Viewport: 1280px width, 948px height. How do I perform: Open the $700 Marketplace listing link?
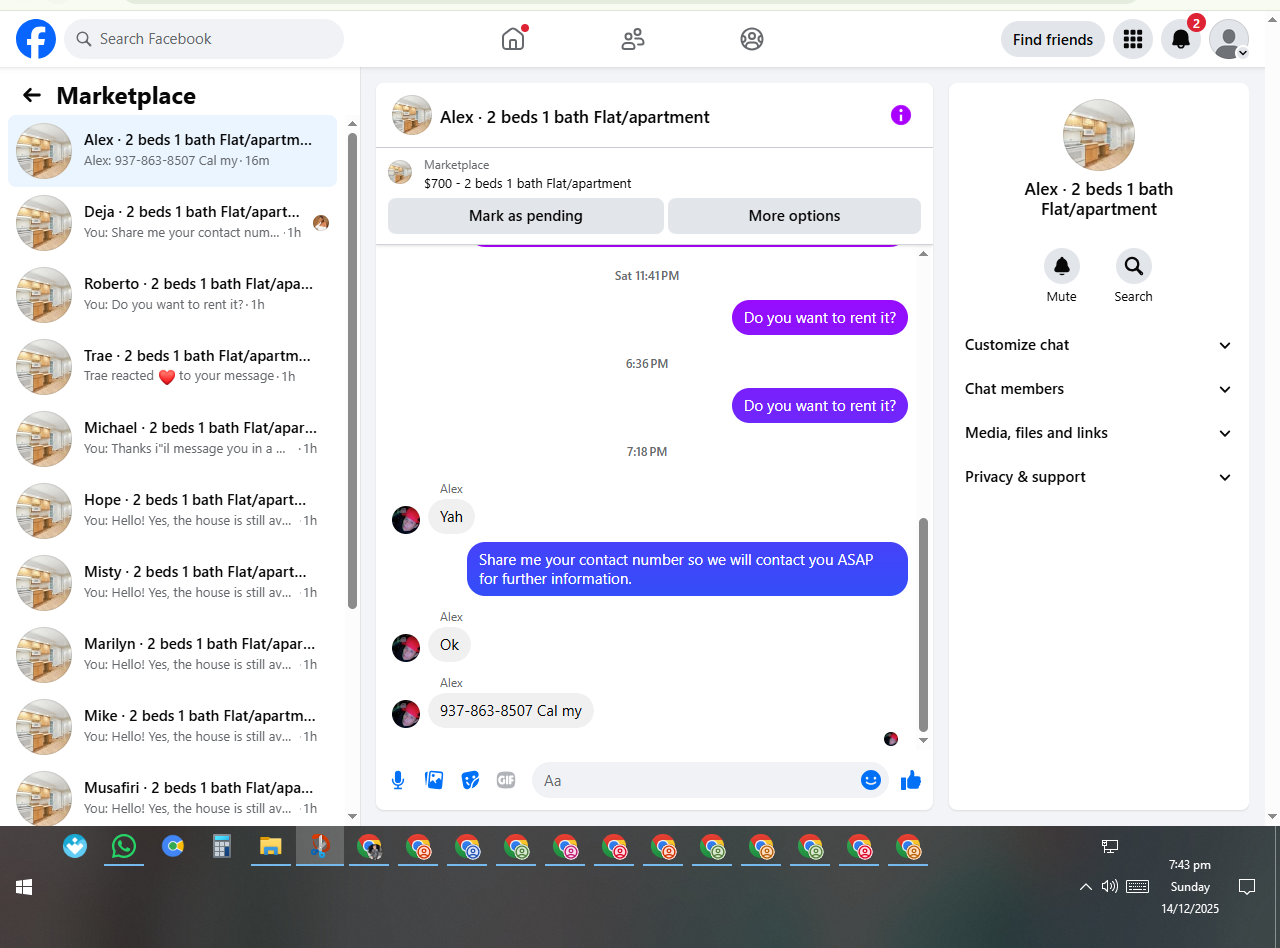tap(527, 183)
